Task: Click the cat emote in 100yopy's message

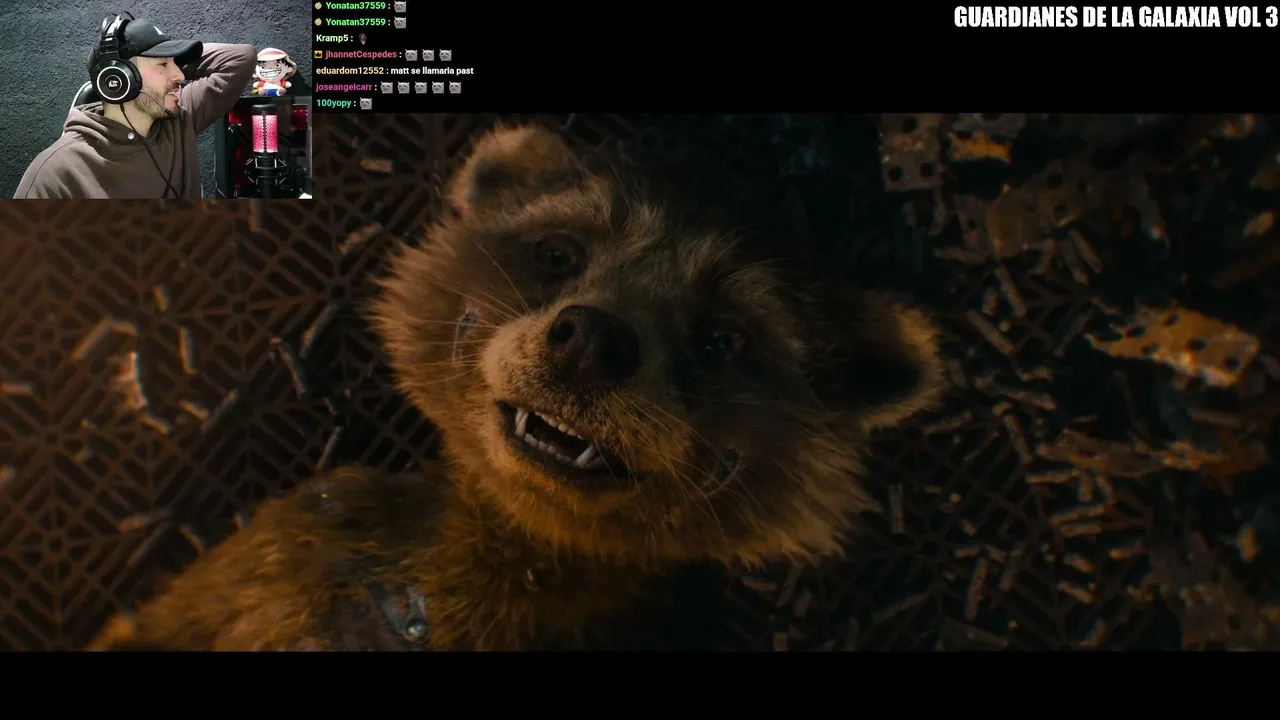Action: tap(365, 103)
